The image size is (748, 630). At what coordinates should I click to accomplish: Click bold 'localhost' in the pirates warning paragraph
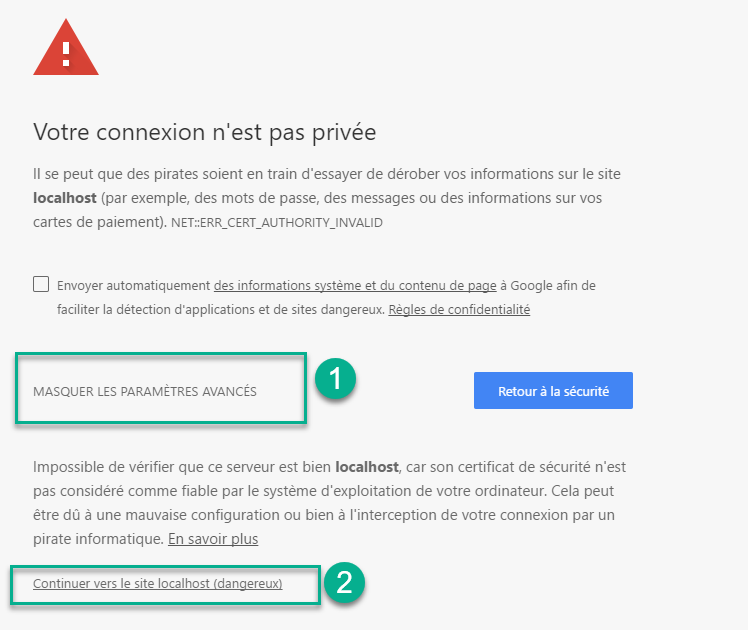[x=65, y=198]
